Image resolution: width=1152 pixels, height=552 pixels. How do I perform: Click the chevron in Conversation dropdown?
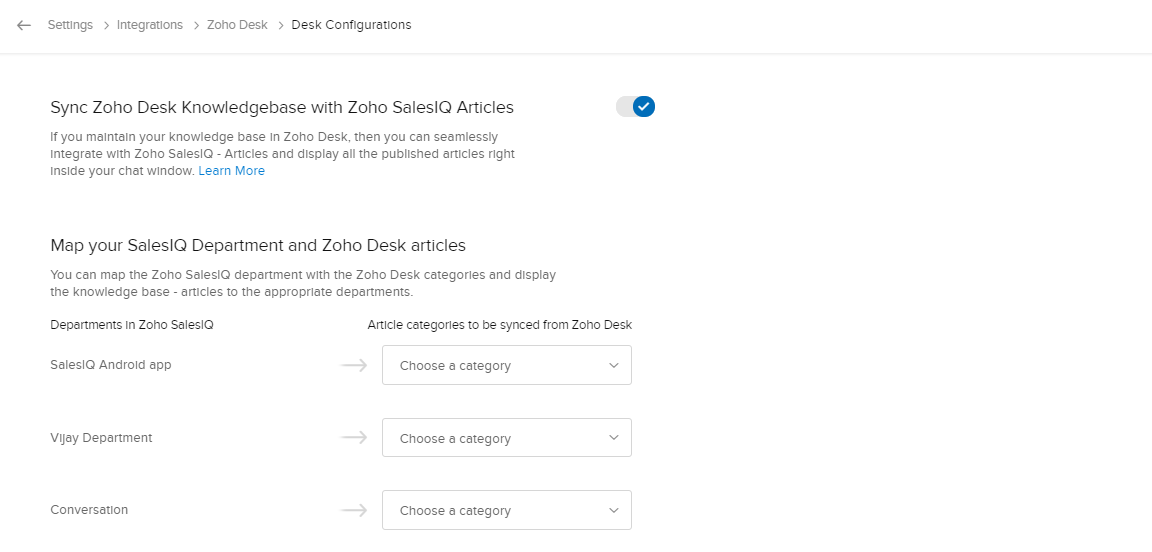coord(614,510)
